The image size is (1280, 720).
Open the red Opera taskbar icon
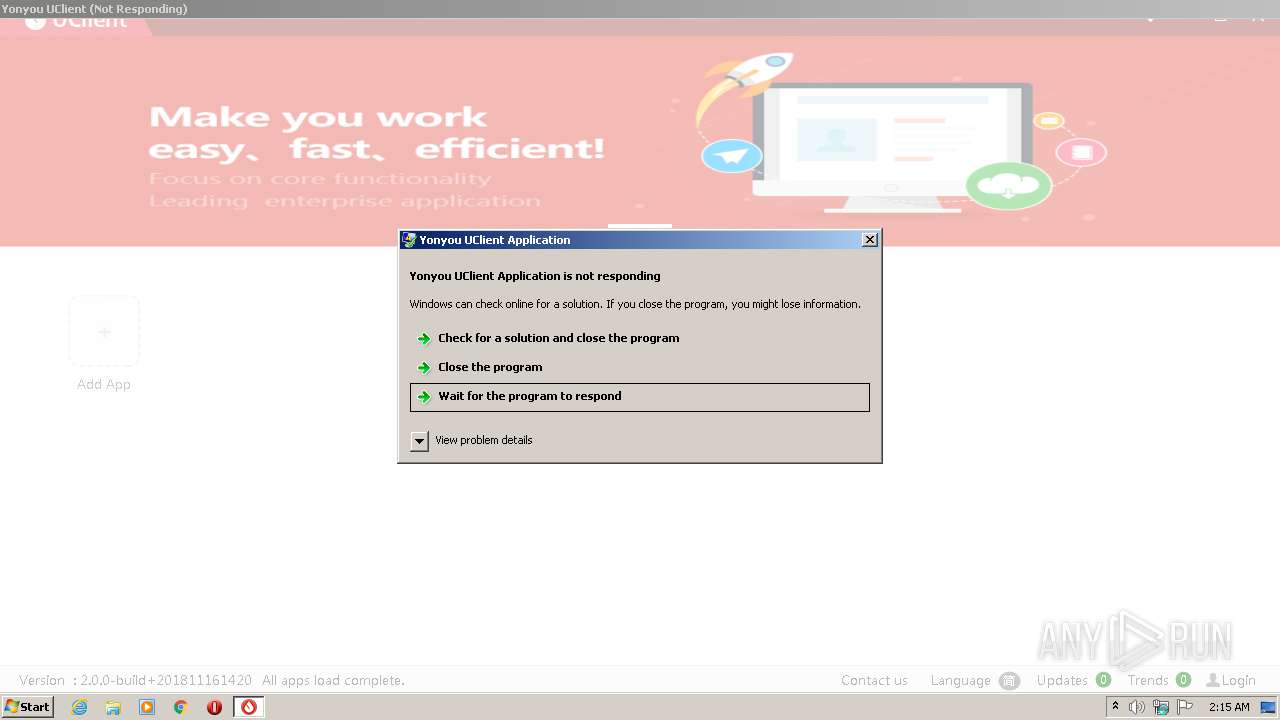click(x=214, y=707)
